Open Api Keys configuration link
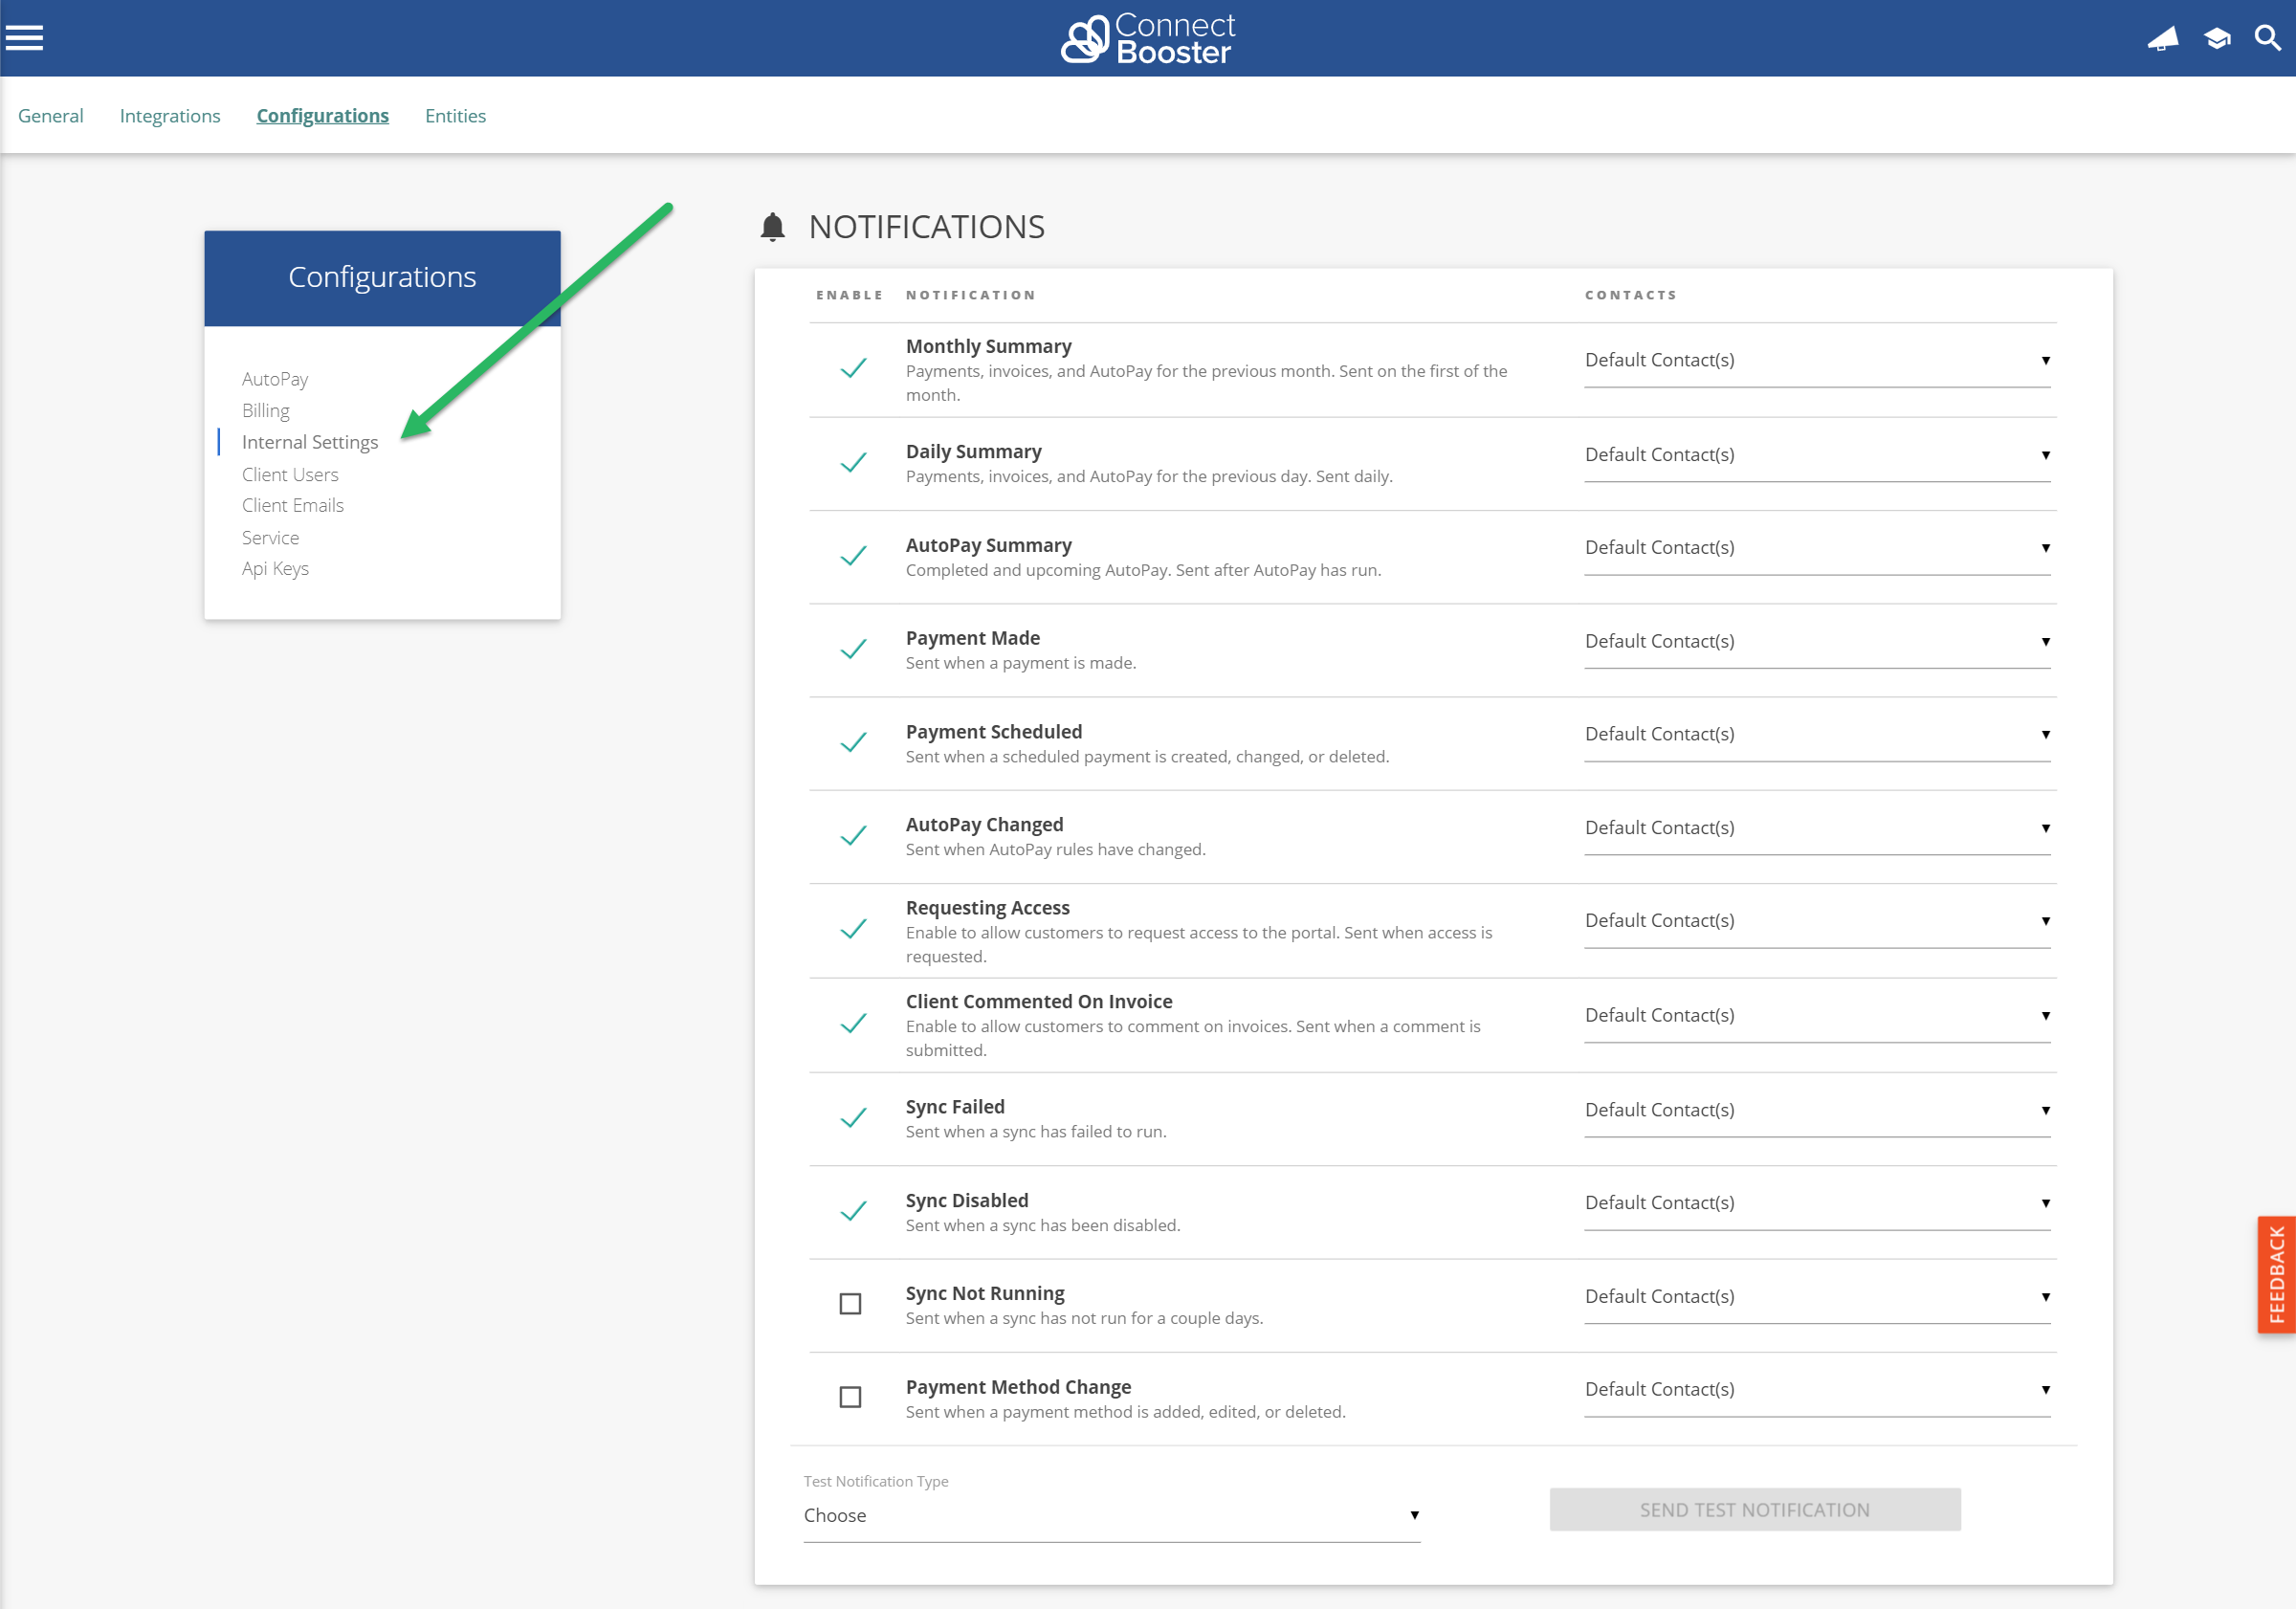The height and width of the screenshot is (1609, 2296). [x=275, y=568]
